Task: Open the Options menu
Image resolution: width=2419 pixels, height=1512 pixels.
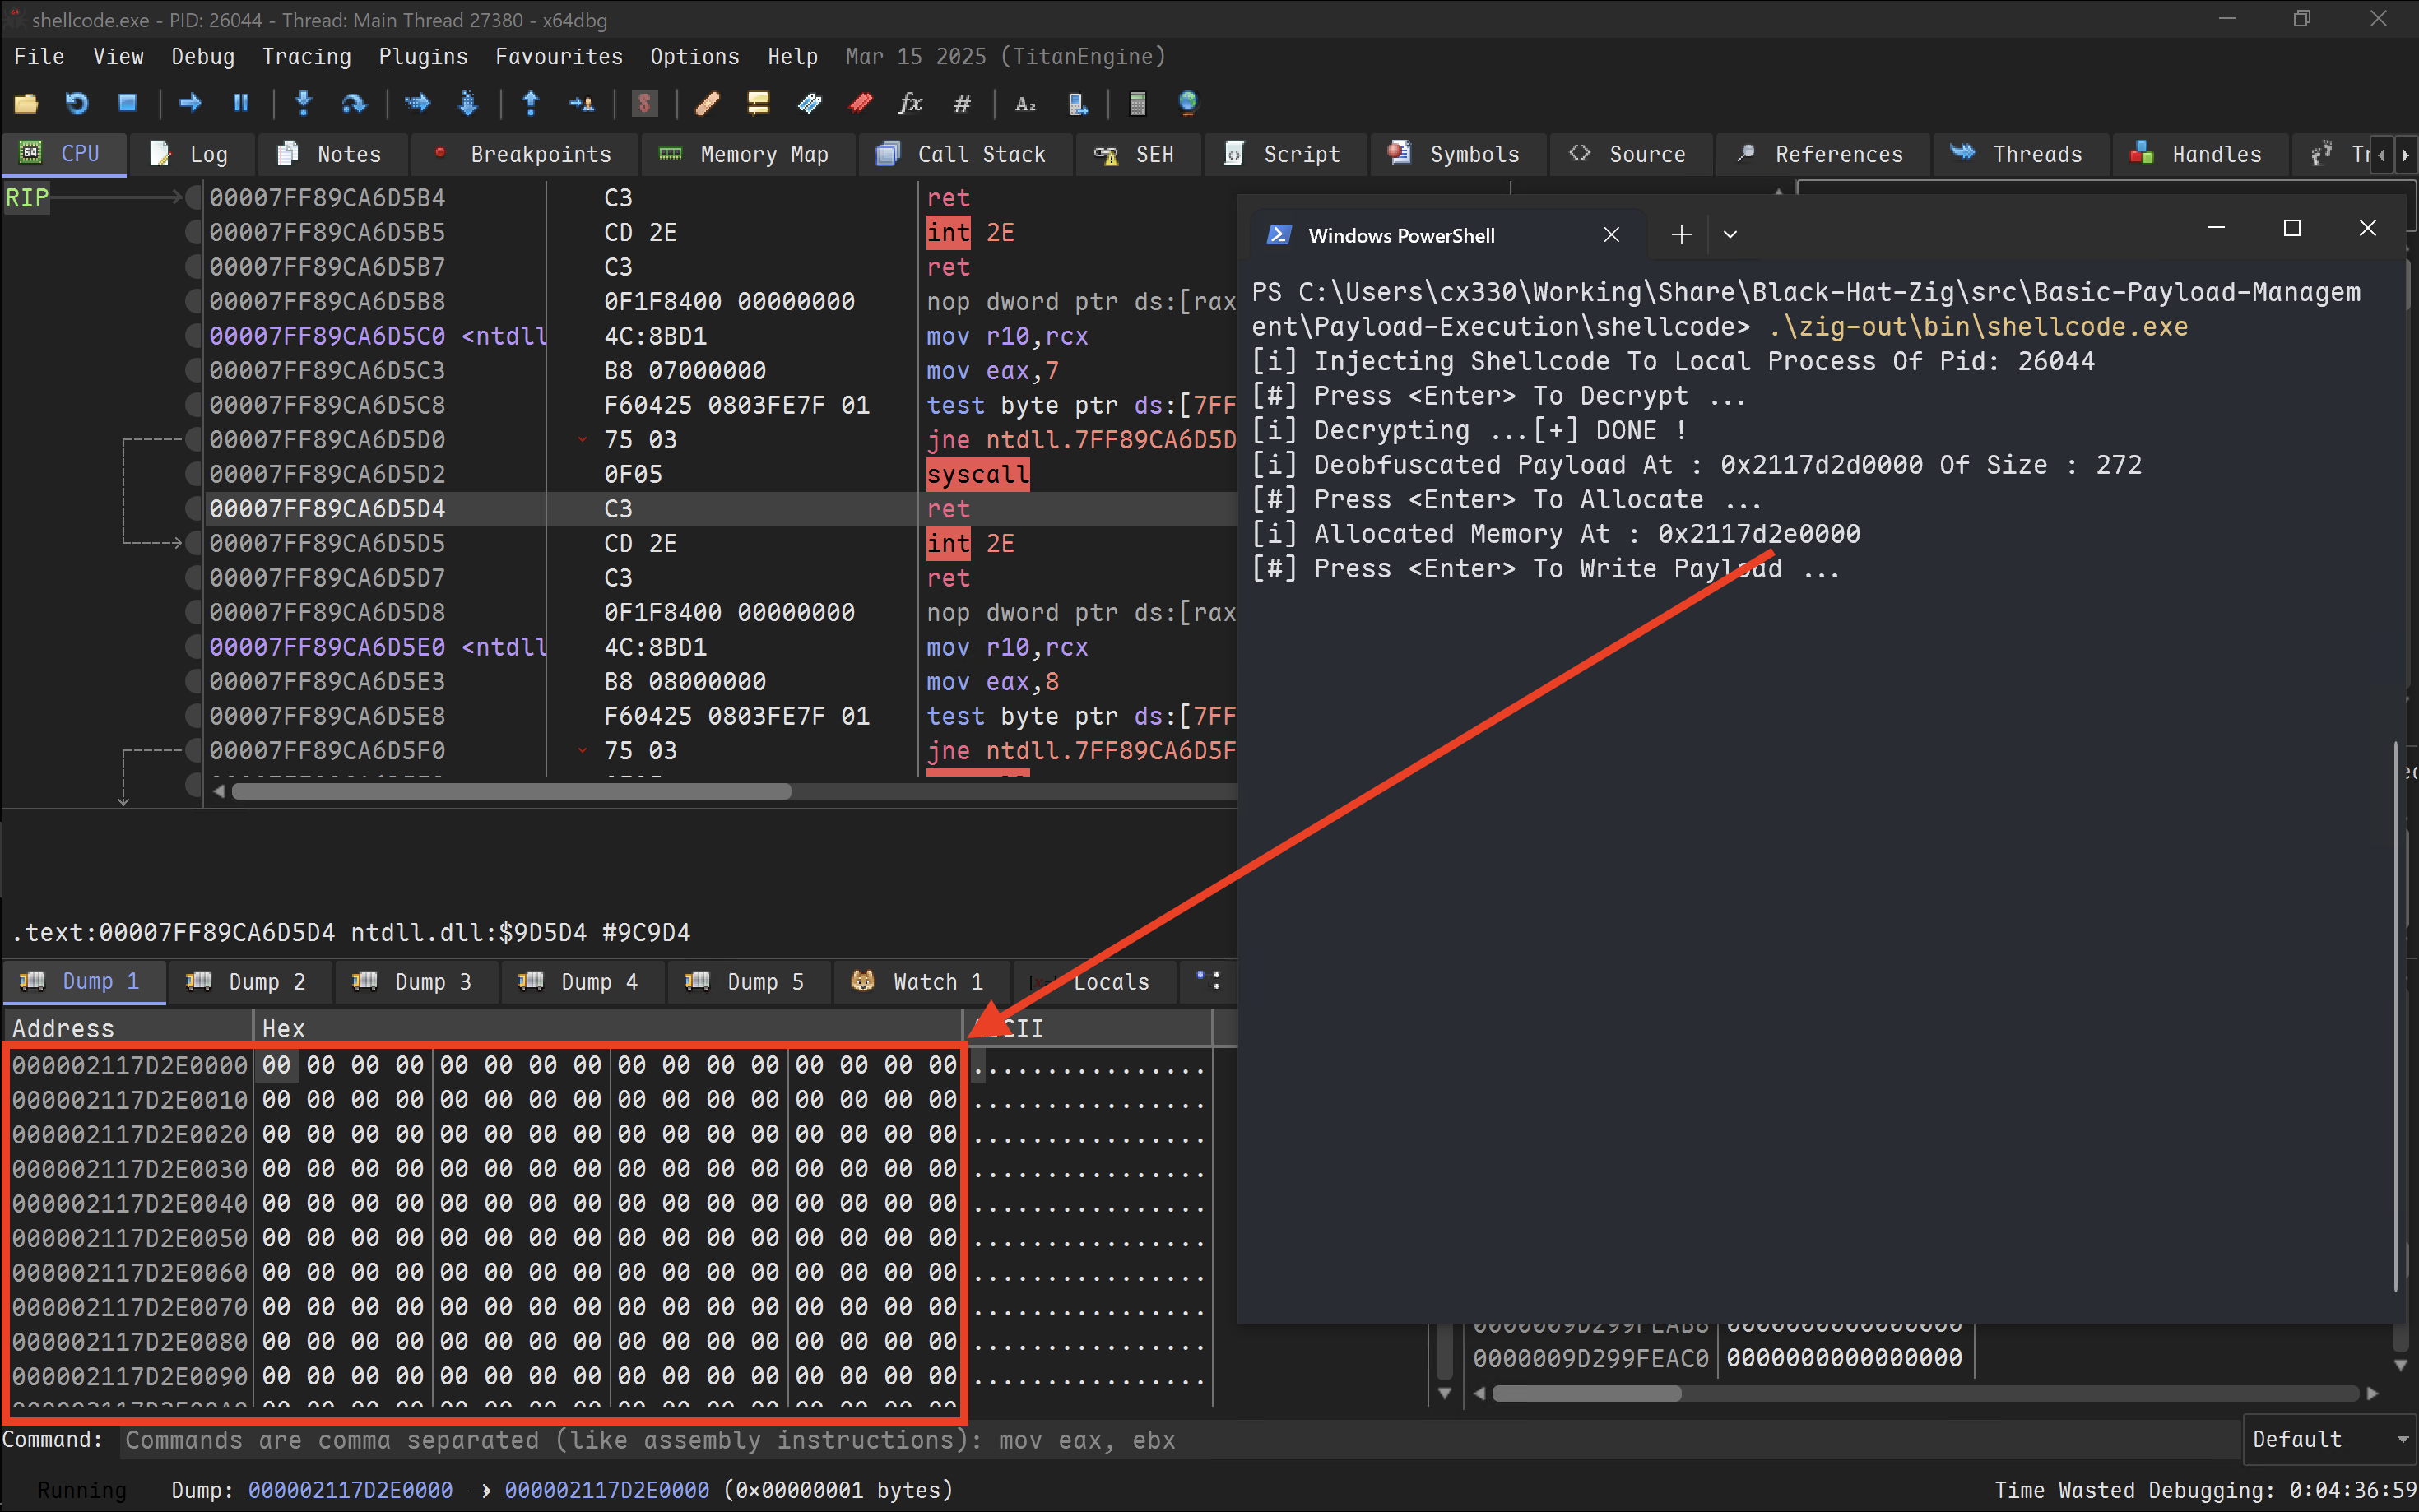Action: pyautogui.click(x=695, y=57)
